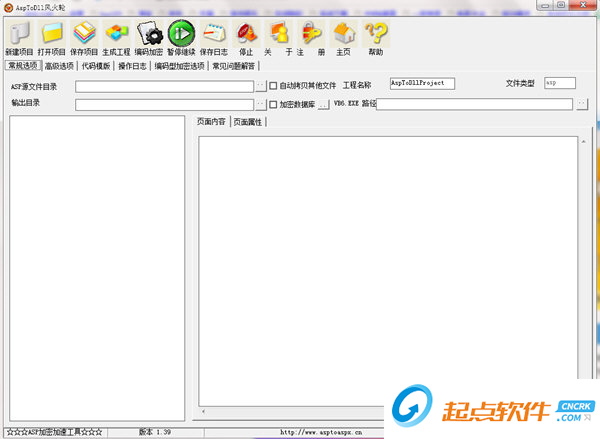Select the 编码型加密选项 tab
Screen dimensions: 600x439
179,66
